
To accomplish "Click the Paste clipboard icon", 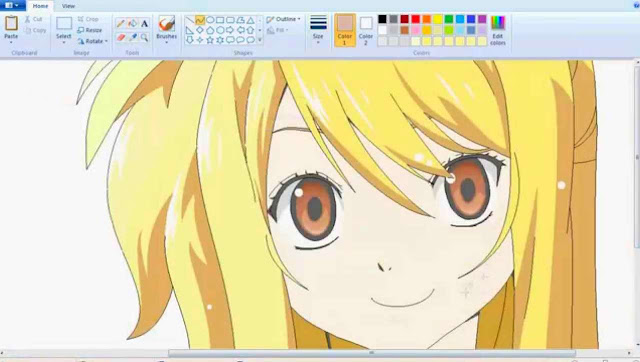I will coord(11,24).
